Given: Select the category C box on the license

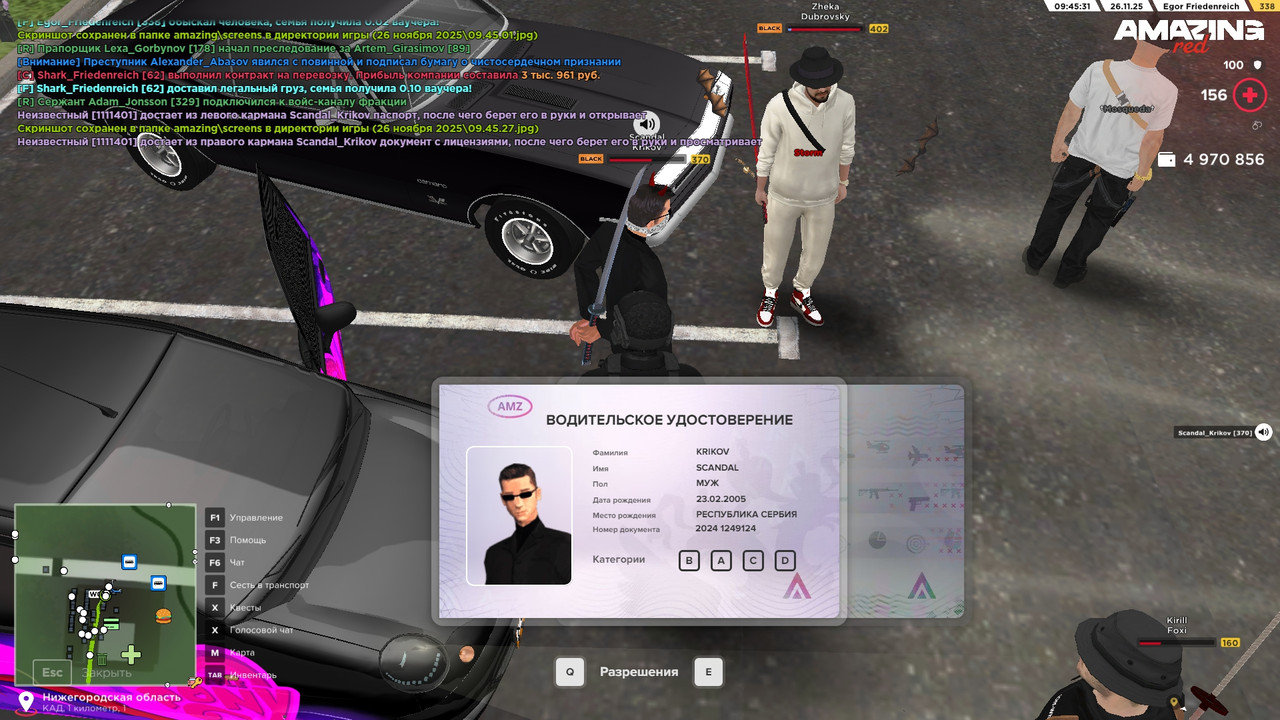Looking at the screenshot, I should coord(753,561).
